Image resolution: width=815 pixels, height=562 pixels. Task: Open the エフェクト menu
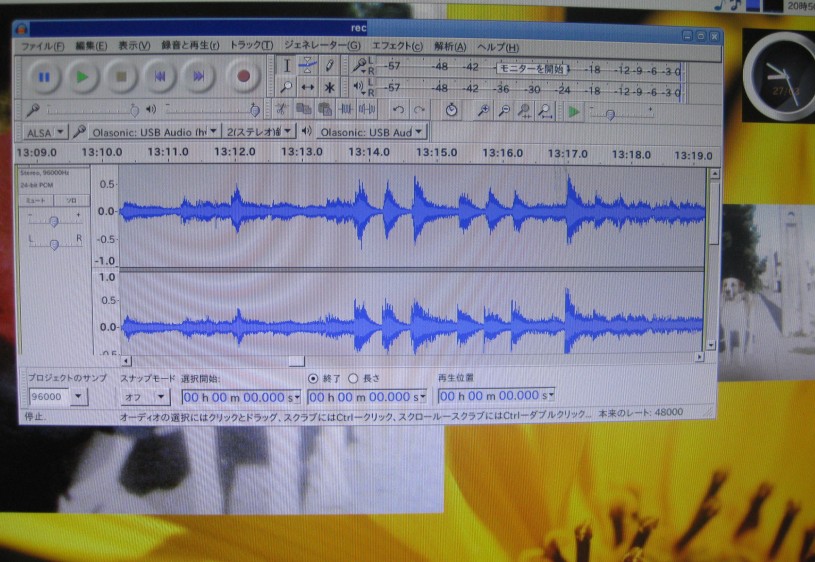(x=397, y=46)
